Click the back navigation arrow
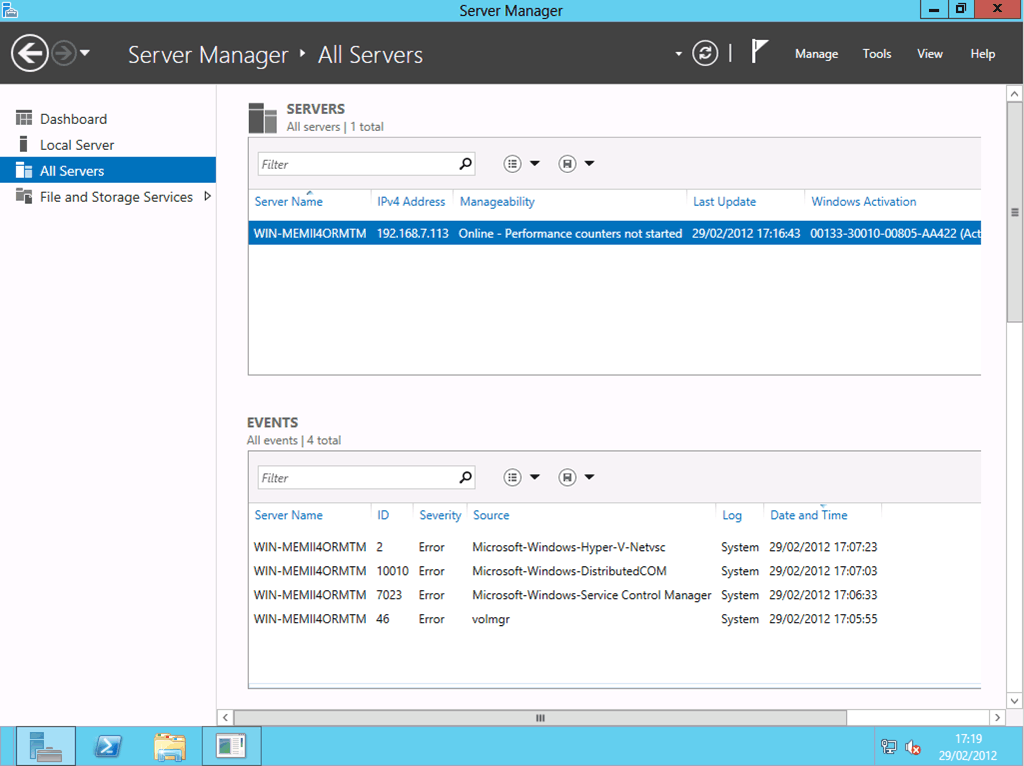The width and height of the screenshot is (1024, 766). [30, 54]
